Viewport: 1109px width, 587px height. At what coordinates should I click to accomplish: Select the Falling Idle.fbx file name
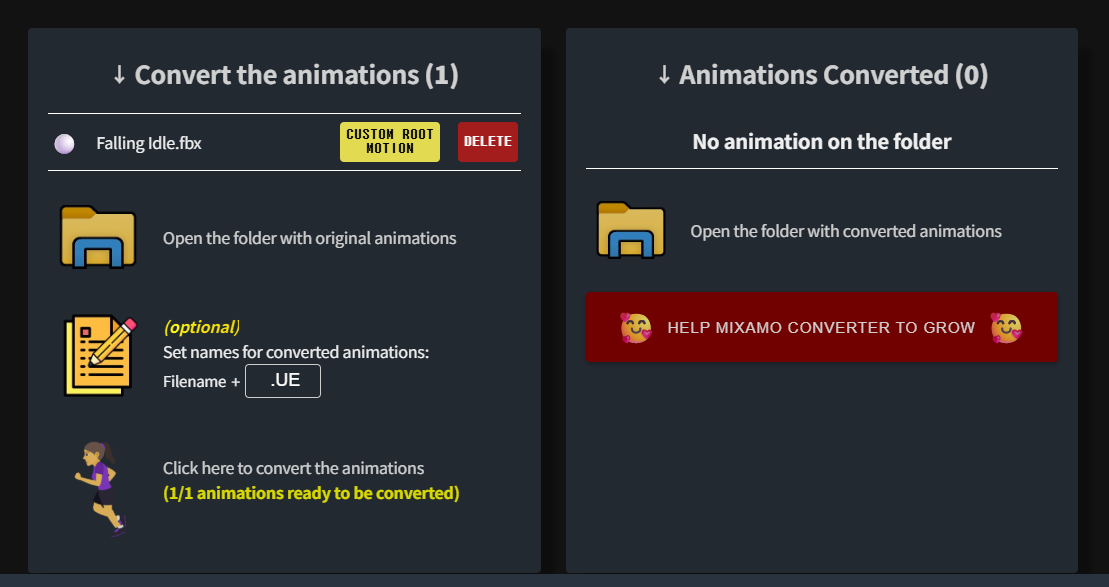click(149, 144)
